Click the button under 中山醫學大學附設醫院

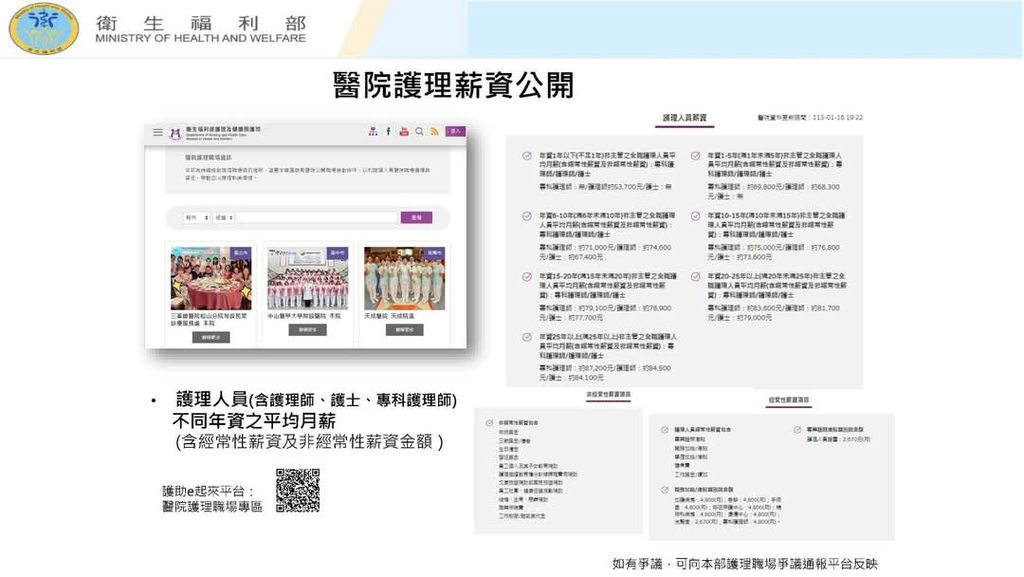coord(308,329)
